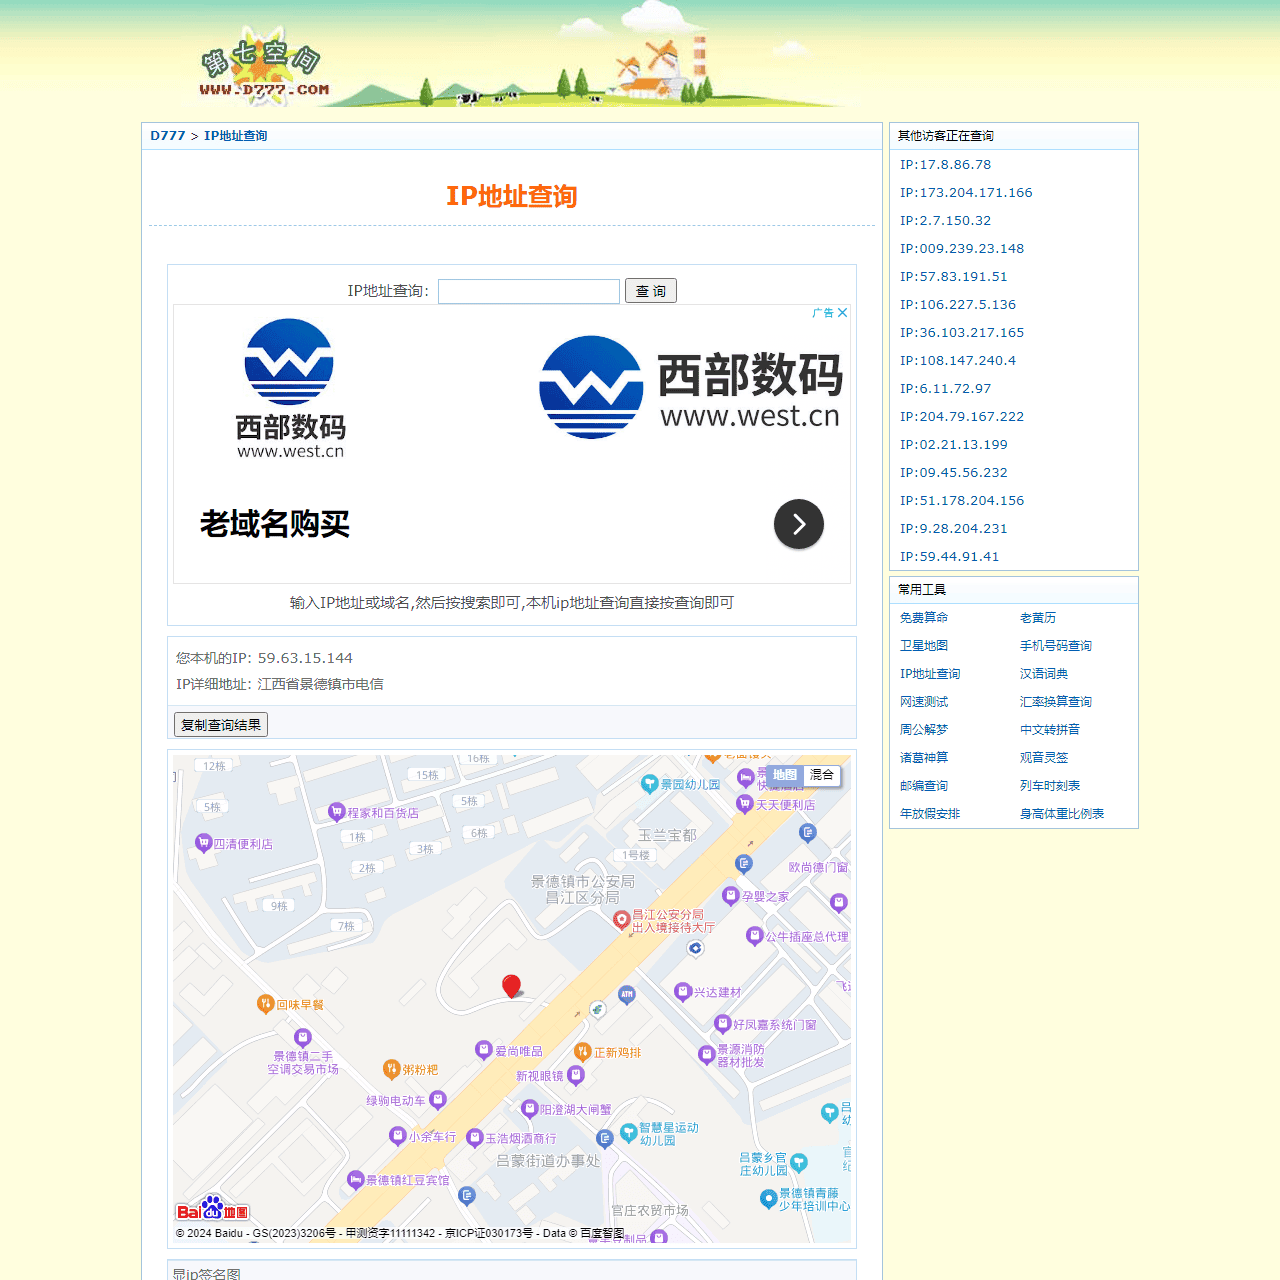Click the 四清便利店 shop marker on map
The height and width of the screenshot is (1280, 1280).
tap(203, 842)
